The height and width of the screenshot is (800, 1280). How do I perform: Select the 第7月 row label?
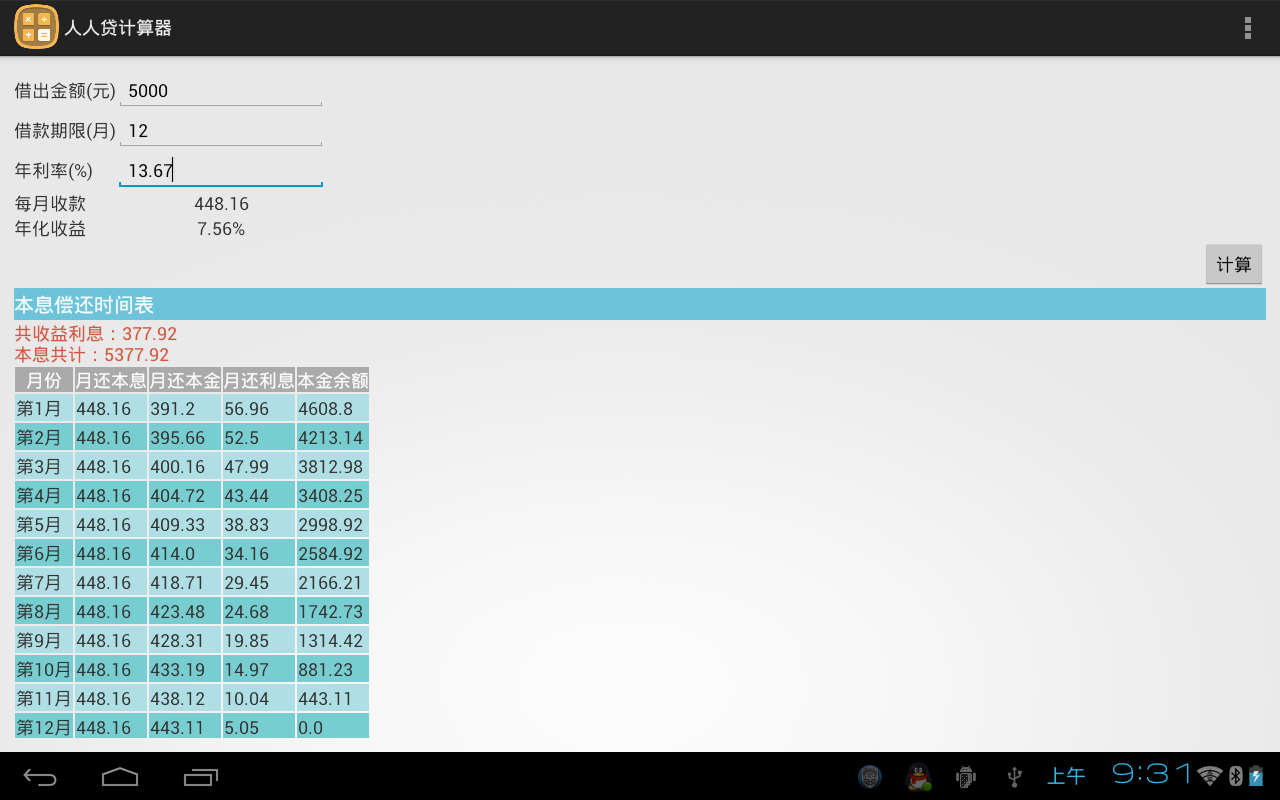click(44, 582)
